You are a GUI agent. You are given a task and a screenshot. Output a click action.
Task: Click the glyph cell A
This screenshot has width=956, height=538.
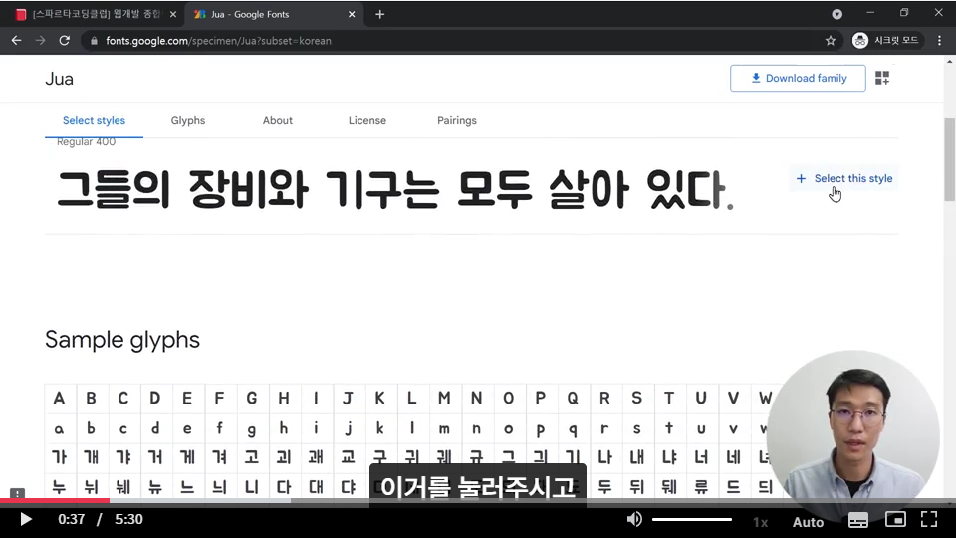pyautogui.click(x=59, y=398)
